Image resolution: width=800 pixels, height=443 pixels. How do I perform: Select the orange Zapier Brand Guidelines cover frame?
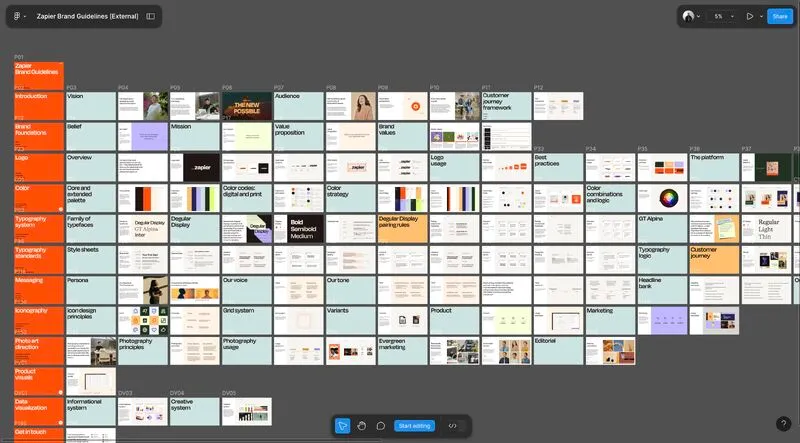(39, 76)
